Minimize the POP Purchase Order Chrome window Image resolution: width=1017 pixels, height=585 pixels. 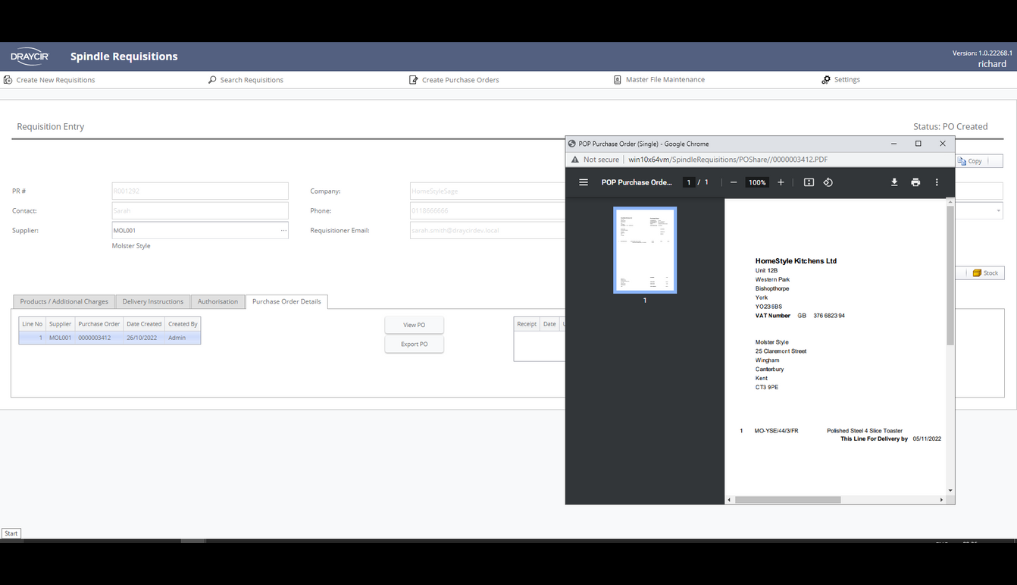(x=893, y=143)
